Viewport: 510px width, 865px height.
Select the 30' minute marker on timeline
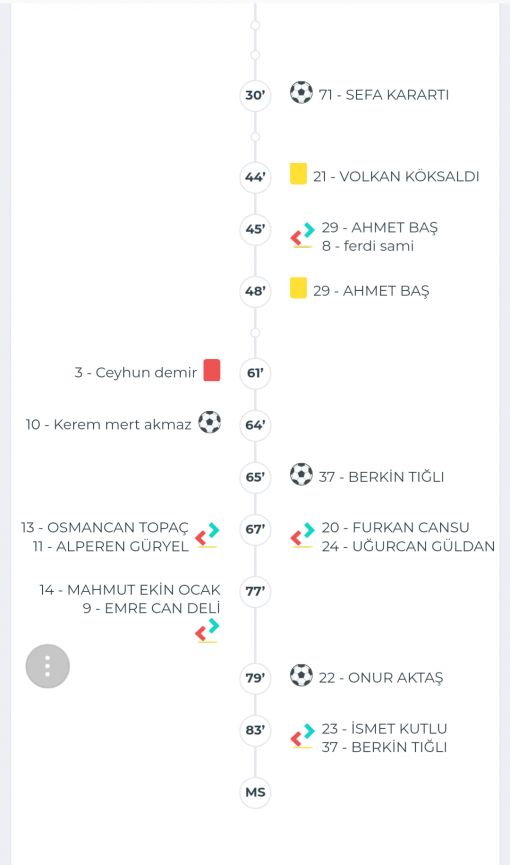point(255,95)
